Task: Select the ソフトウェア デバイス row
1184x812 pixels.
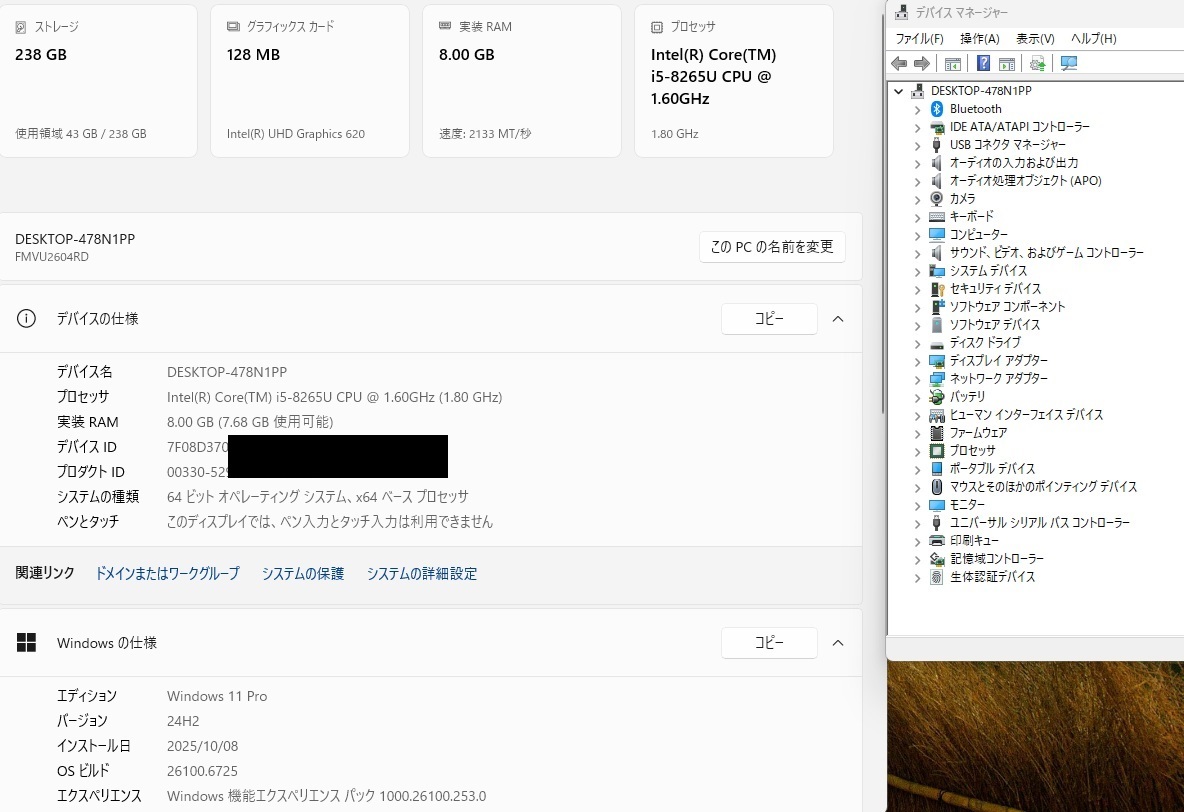Action: [x=994, y=325]
